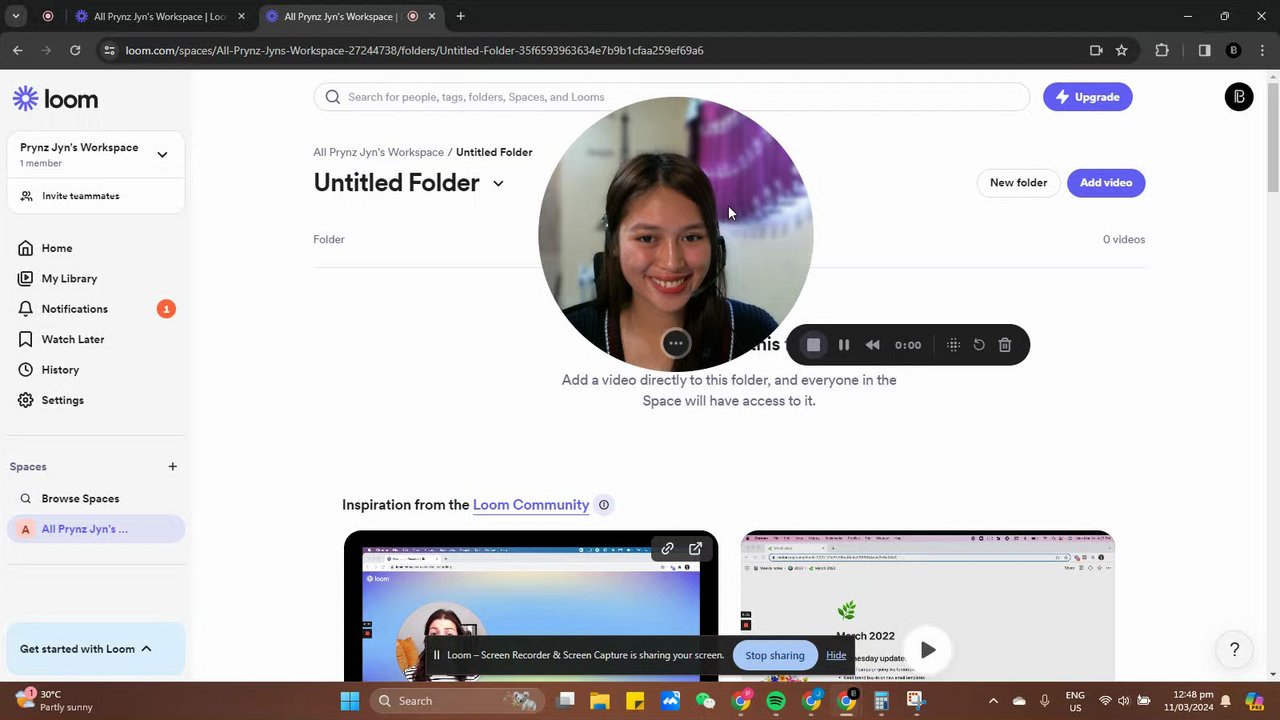Click the browser address bar URL
Image resolution: width=1280 pixels, height=720 pixels.
coord(414,50)
